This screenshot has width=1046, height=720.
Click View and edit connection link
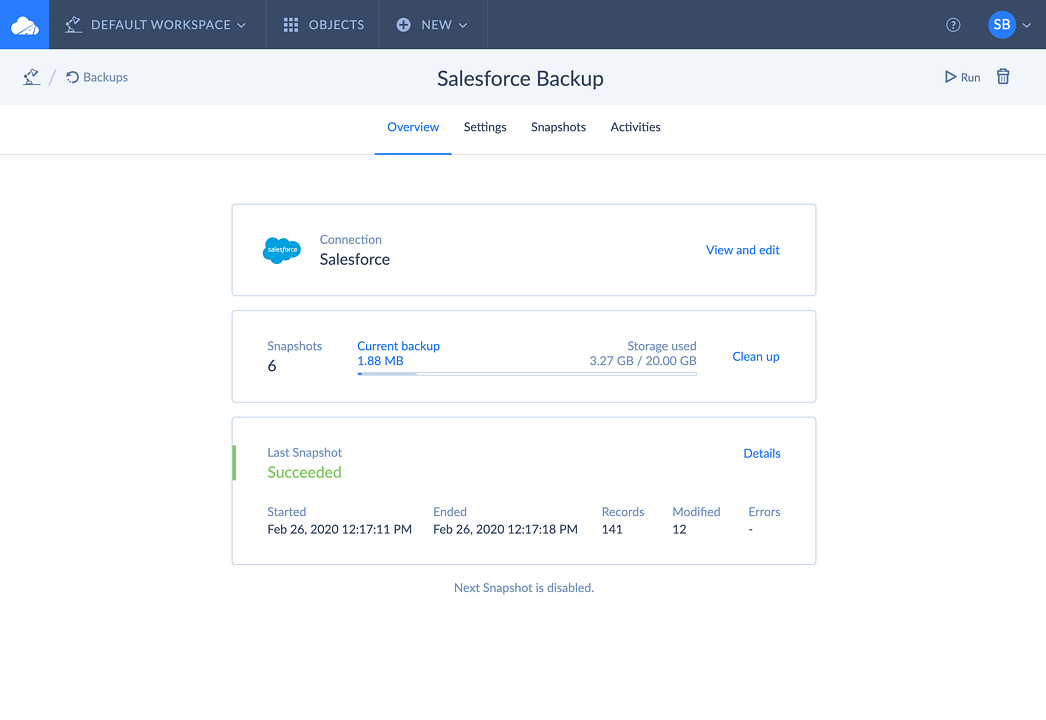[x=742, y=250]
